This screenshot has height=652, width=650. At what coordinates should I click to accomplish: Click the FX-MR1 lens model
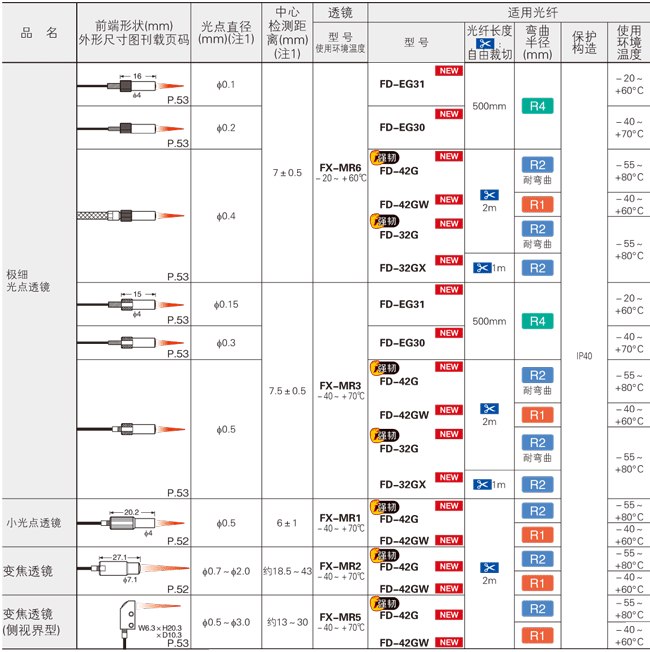(x=340, y=518)
